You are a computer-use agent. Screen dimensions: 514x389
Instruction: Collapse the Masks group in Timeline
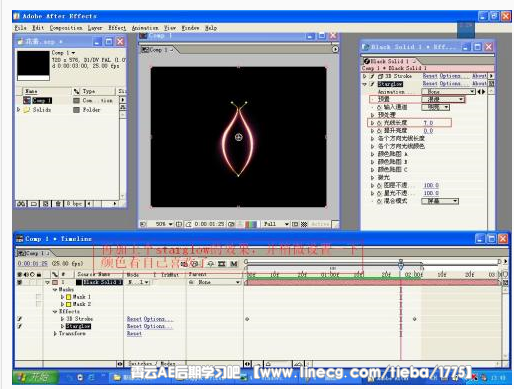point(55,290)
